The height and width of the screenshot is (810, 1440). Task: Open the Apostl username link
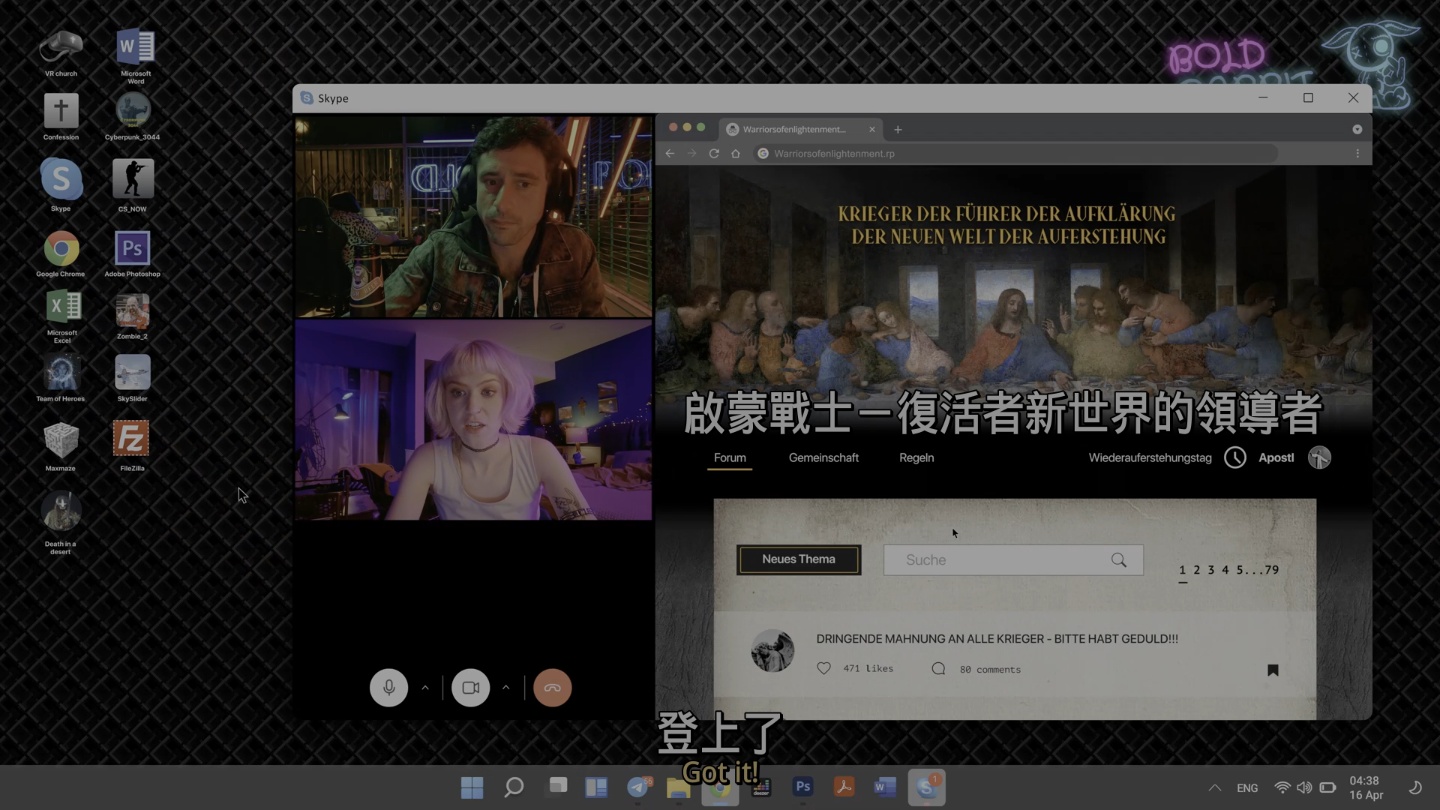[x=1276, y=458]
